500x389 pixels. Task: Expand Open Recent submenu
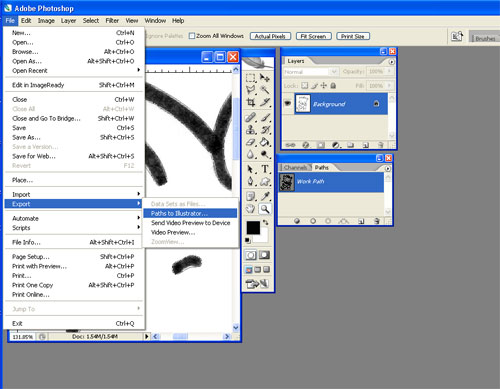tap(74, 70)
